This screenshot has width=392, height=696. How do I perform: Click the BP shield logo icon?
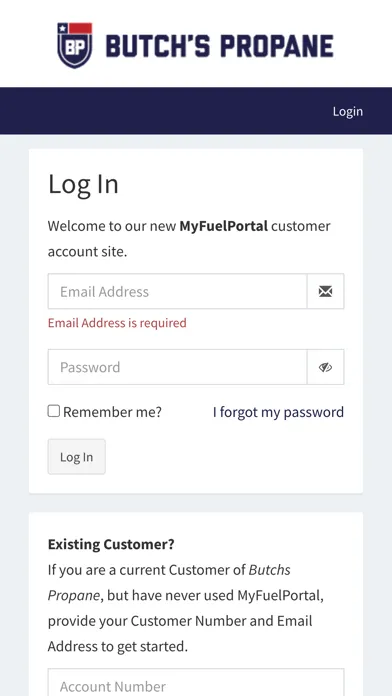(x=75, y=45)
